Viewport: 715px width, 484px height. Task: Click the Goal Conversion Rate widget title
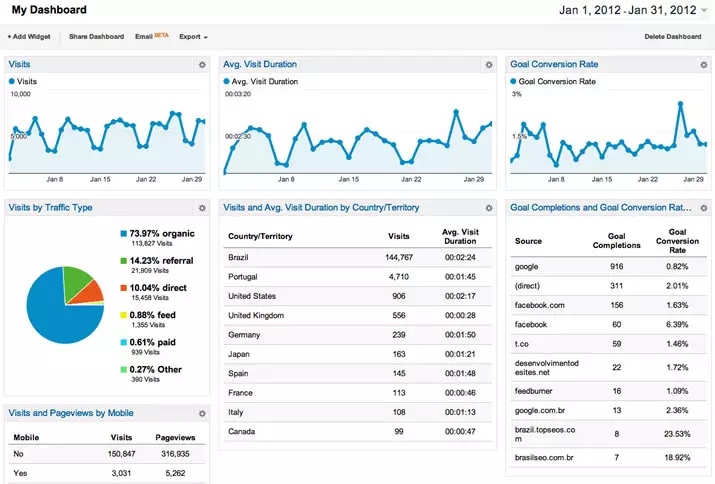point(553,65)
